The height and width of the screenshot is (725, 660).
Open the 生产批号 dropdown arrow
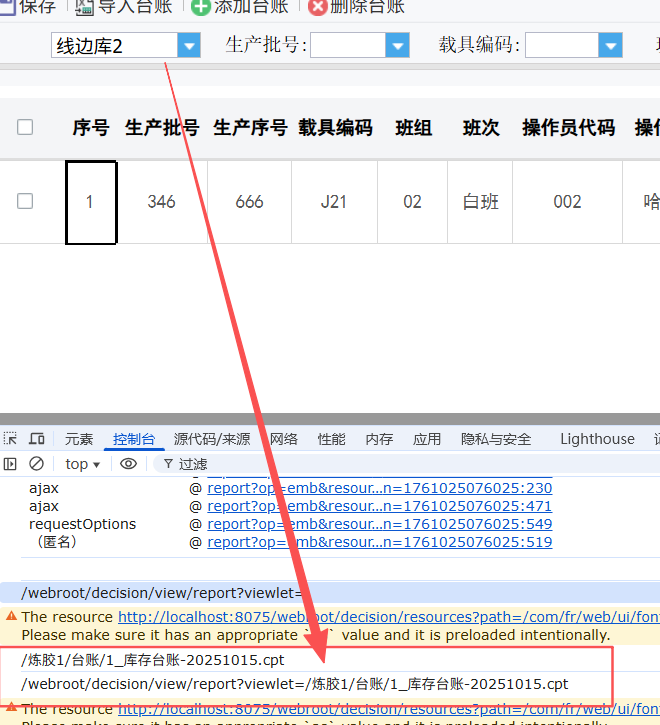(397, 45)
